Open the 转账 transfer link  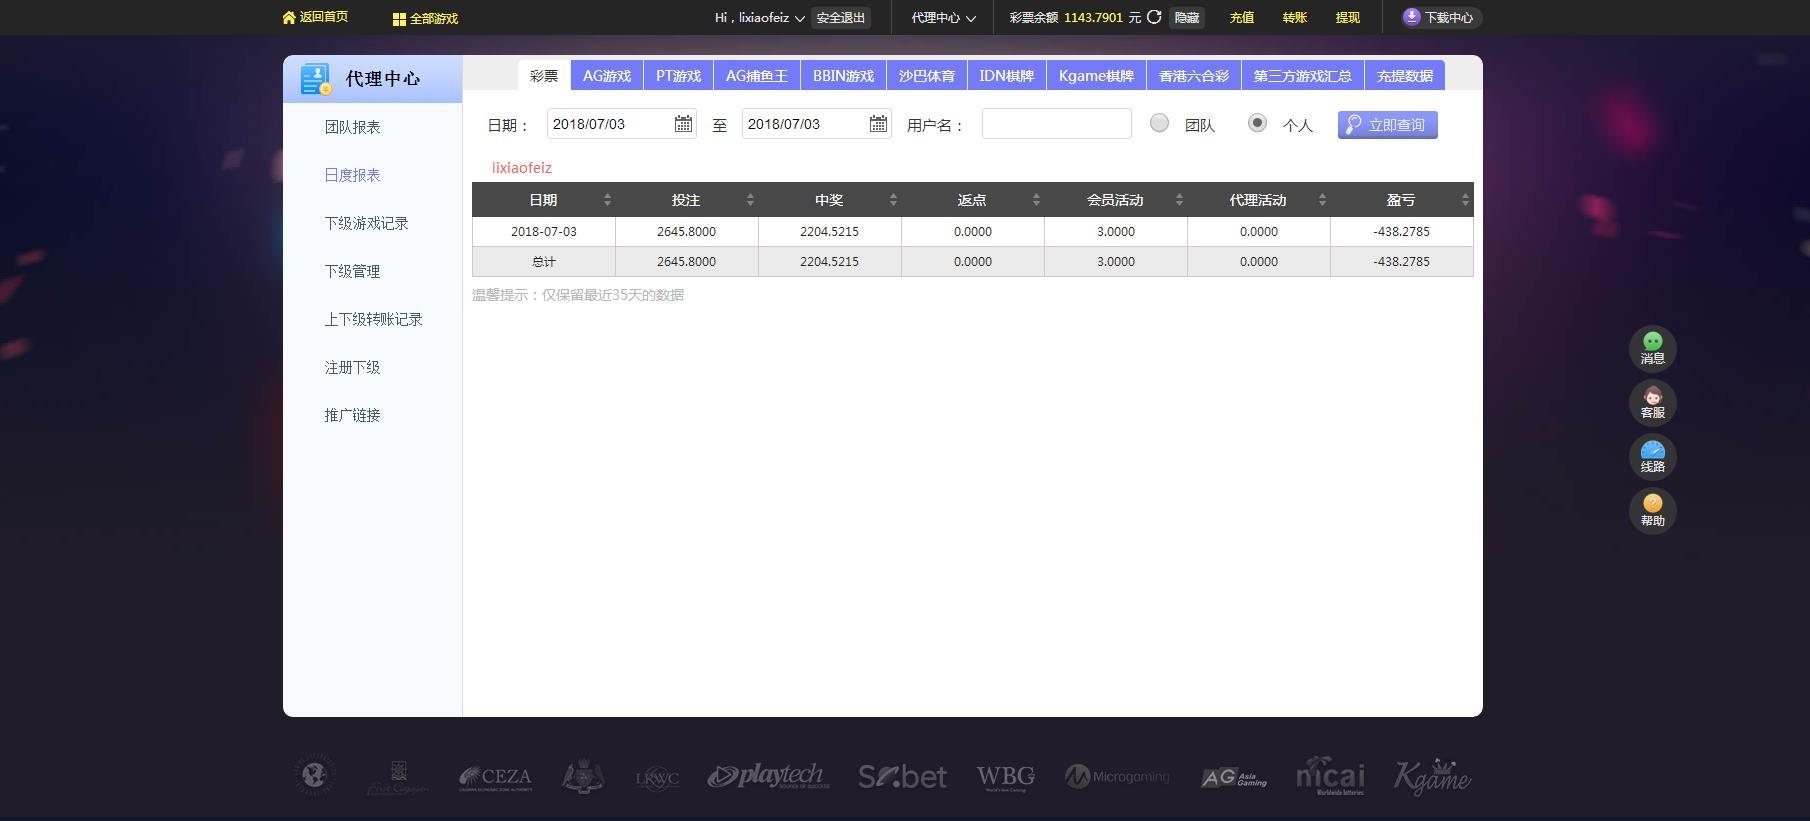click(1295, 18)
